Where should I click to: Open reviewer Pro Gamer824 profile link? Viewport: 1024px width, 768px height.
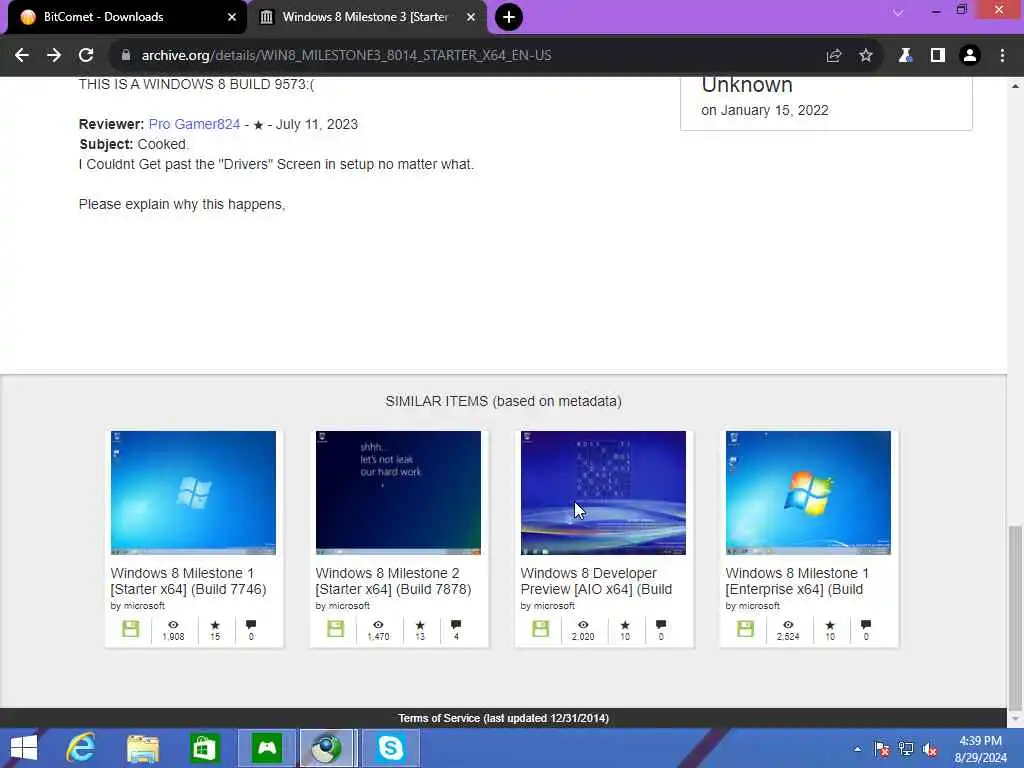tap(195, 124)
